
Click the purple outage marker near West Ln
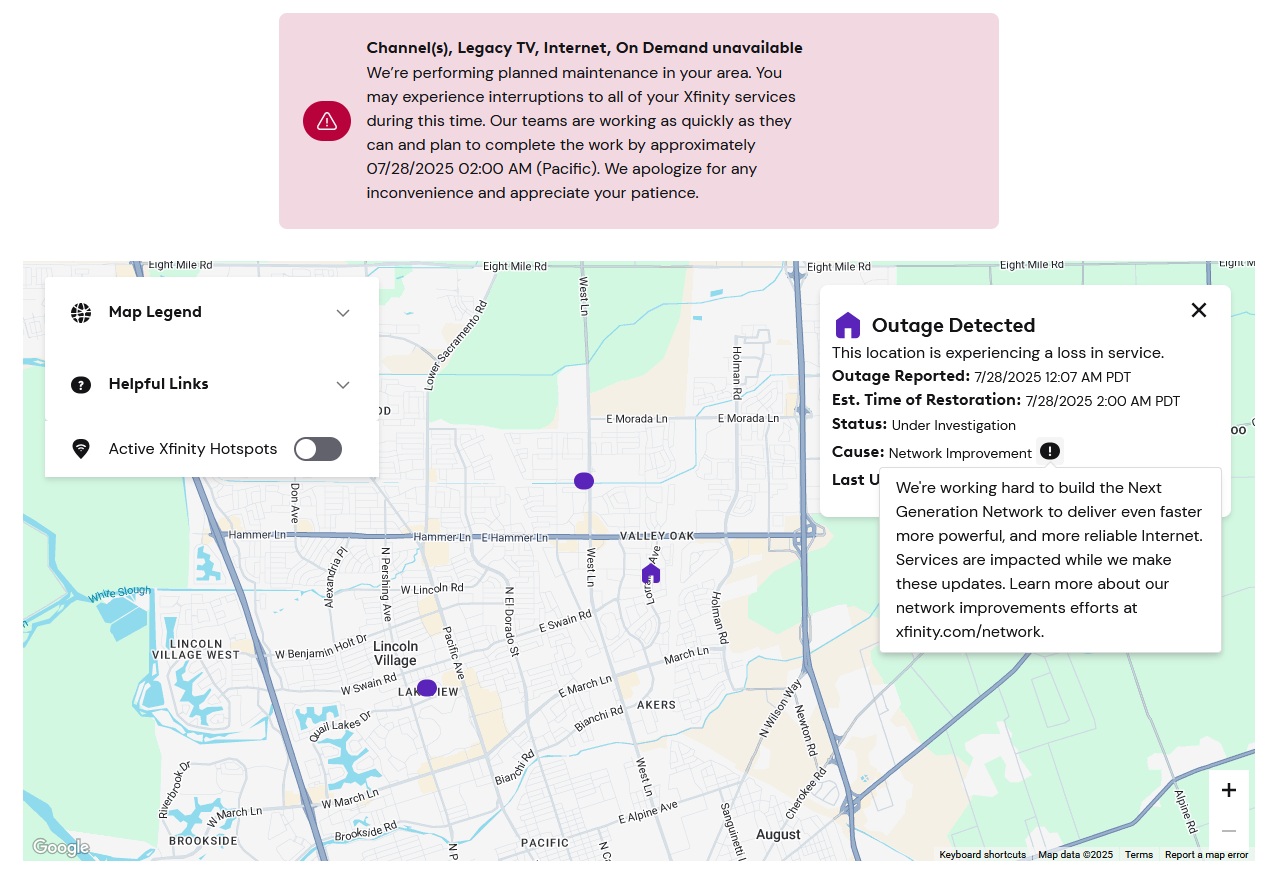[x=584, y=481]
